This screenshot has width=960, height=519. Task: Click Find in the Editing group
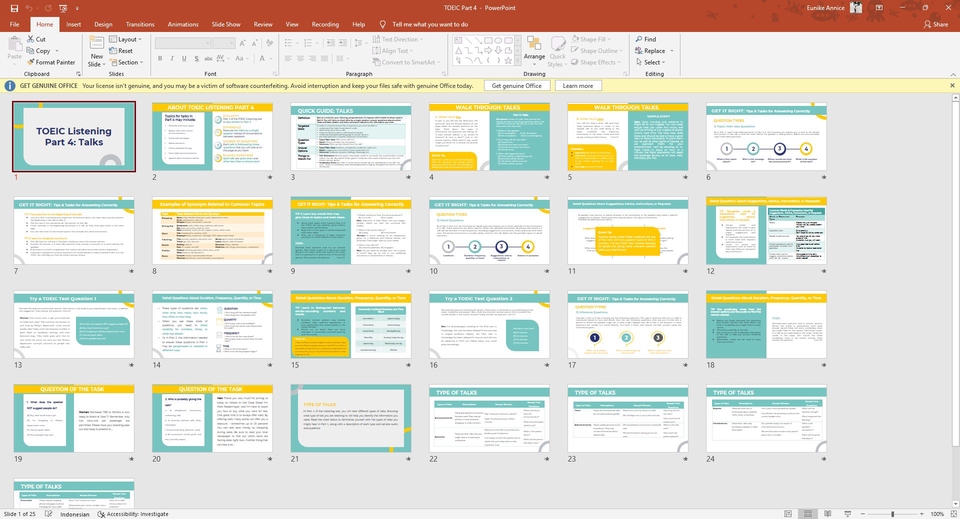tap(646, 39)
